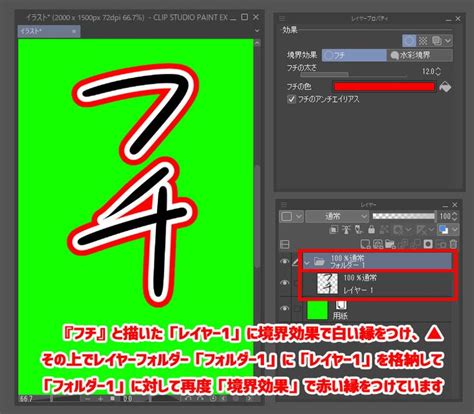Select the 水彩境界 watercolor edge option

click(x=420, y=55)
